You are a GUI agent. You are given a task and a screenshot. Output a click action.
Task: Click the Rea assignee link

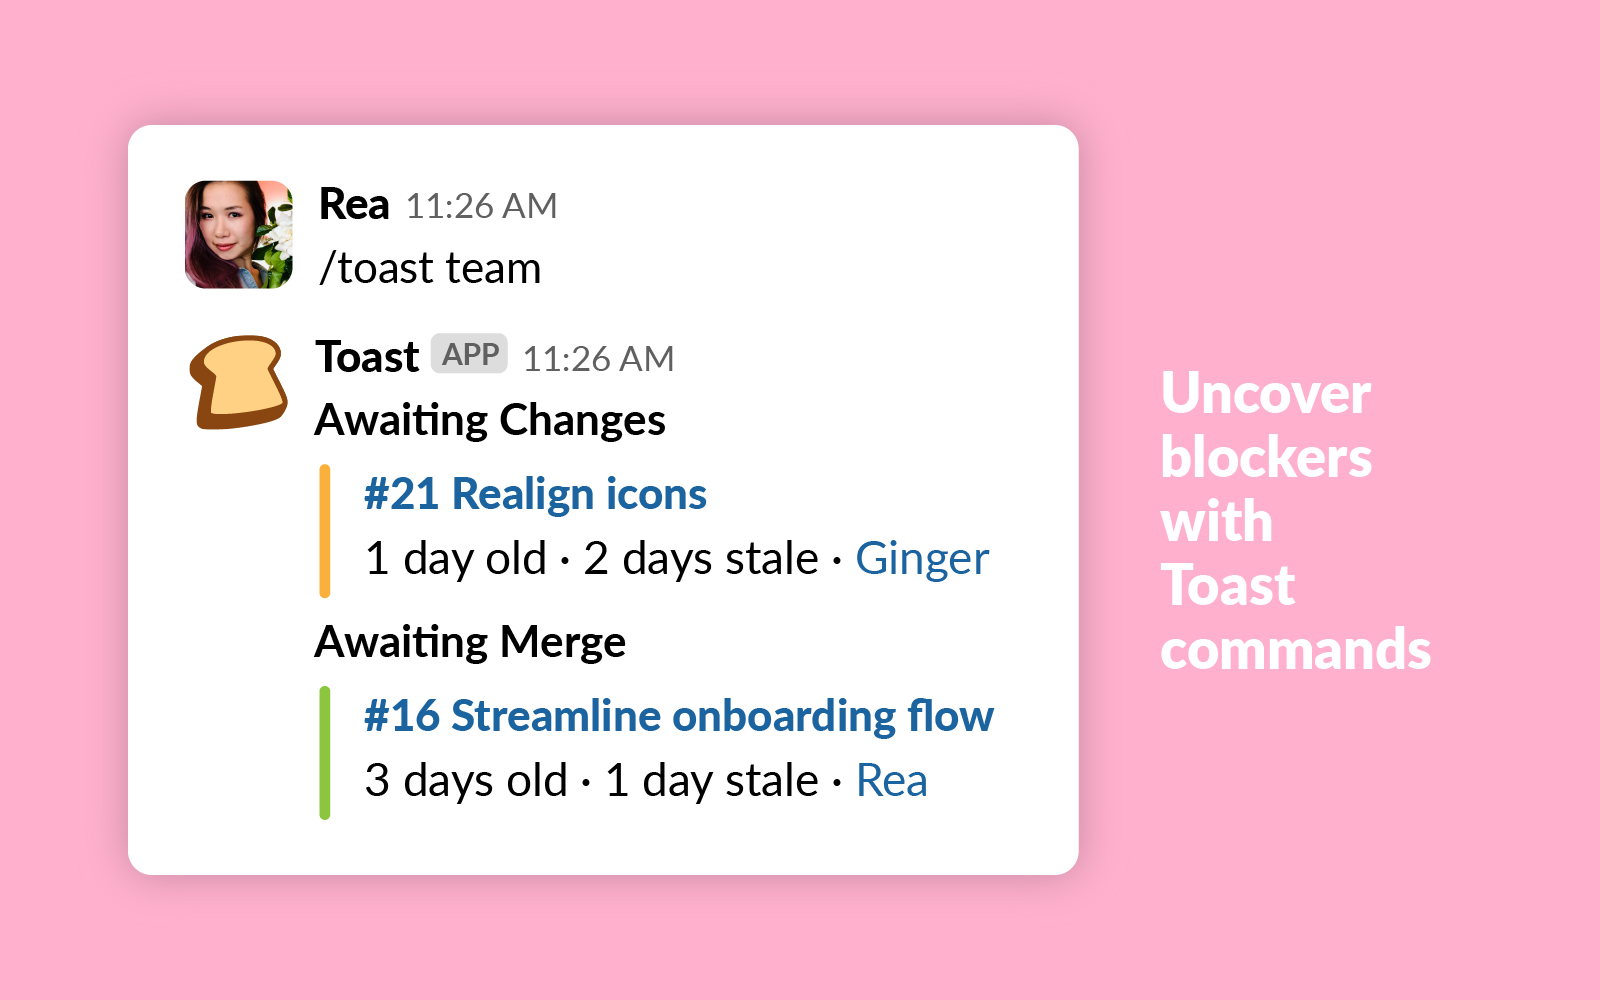point(892,780)
